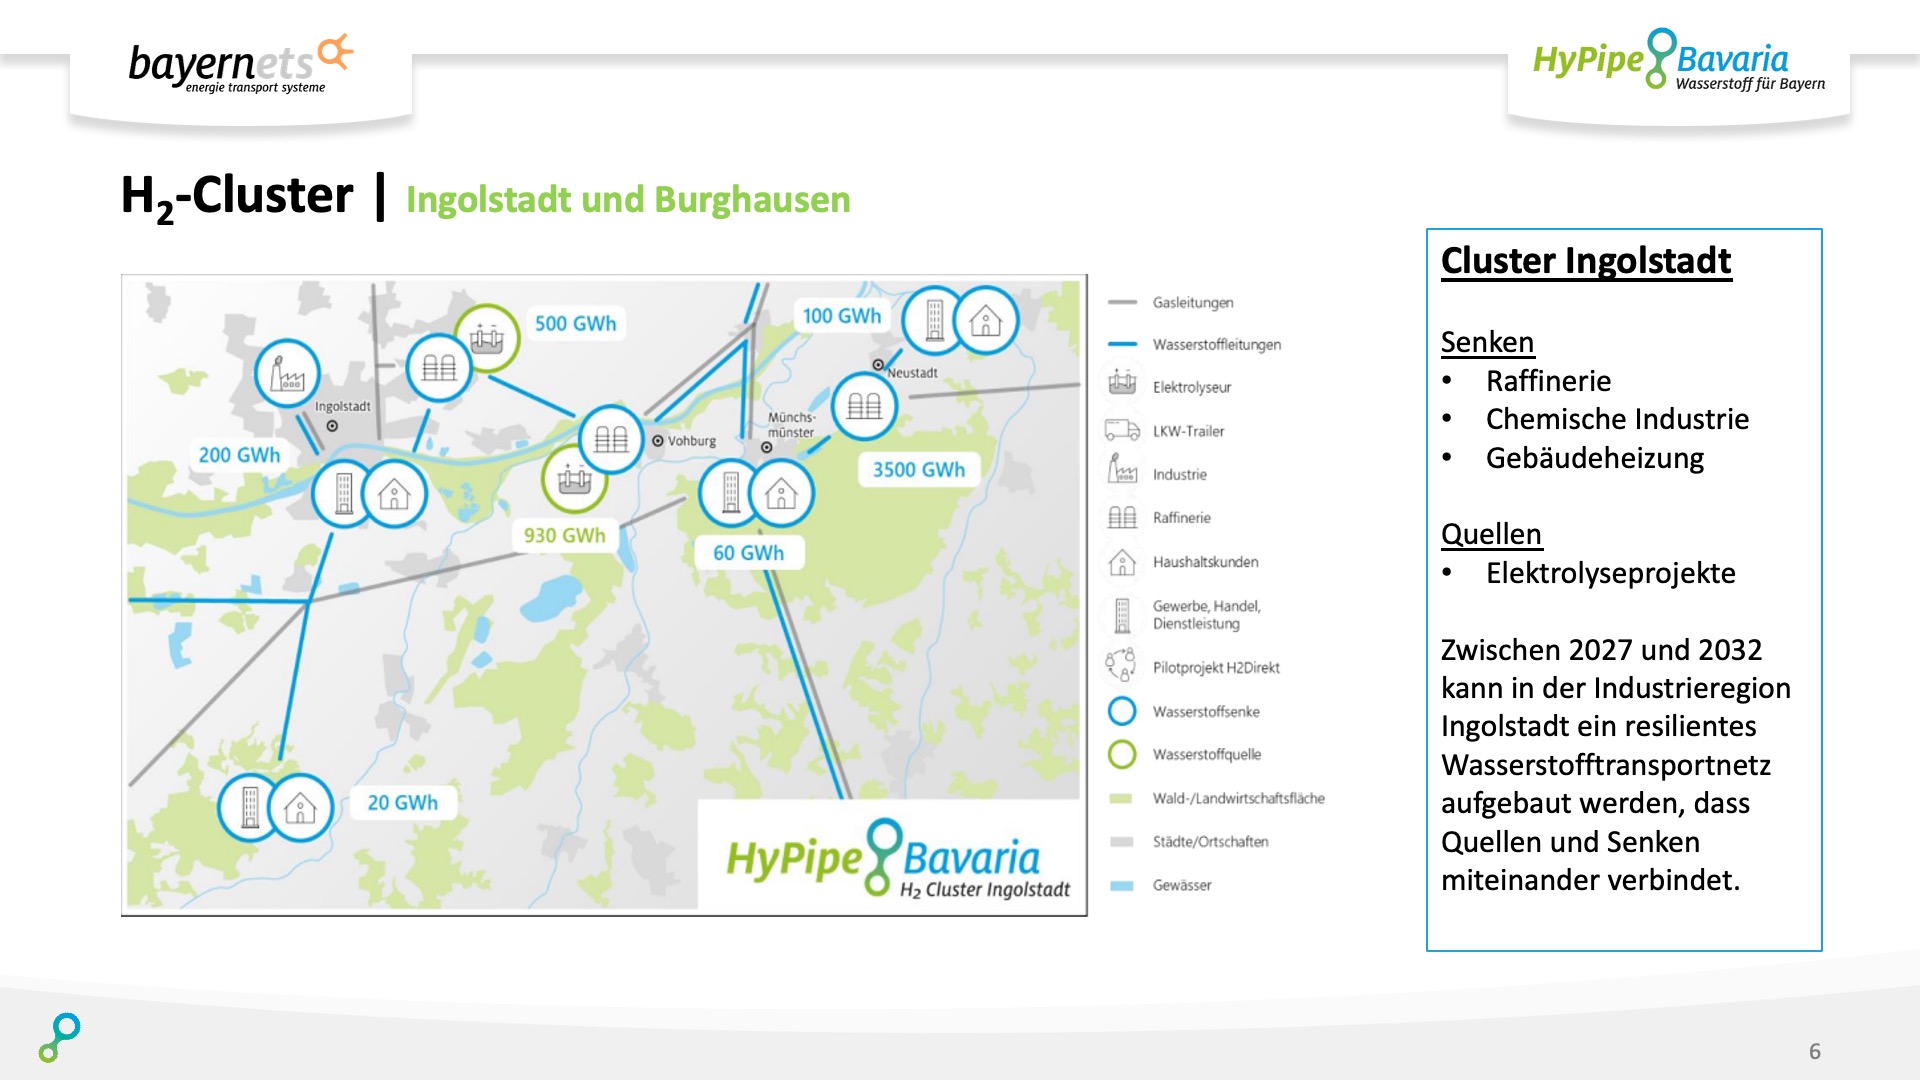Viewport: 1920px width, 1080px height.
Task: Click the green electrolyzer circle near 500 GWh
Action: [x=487, y=338]
